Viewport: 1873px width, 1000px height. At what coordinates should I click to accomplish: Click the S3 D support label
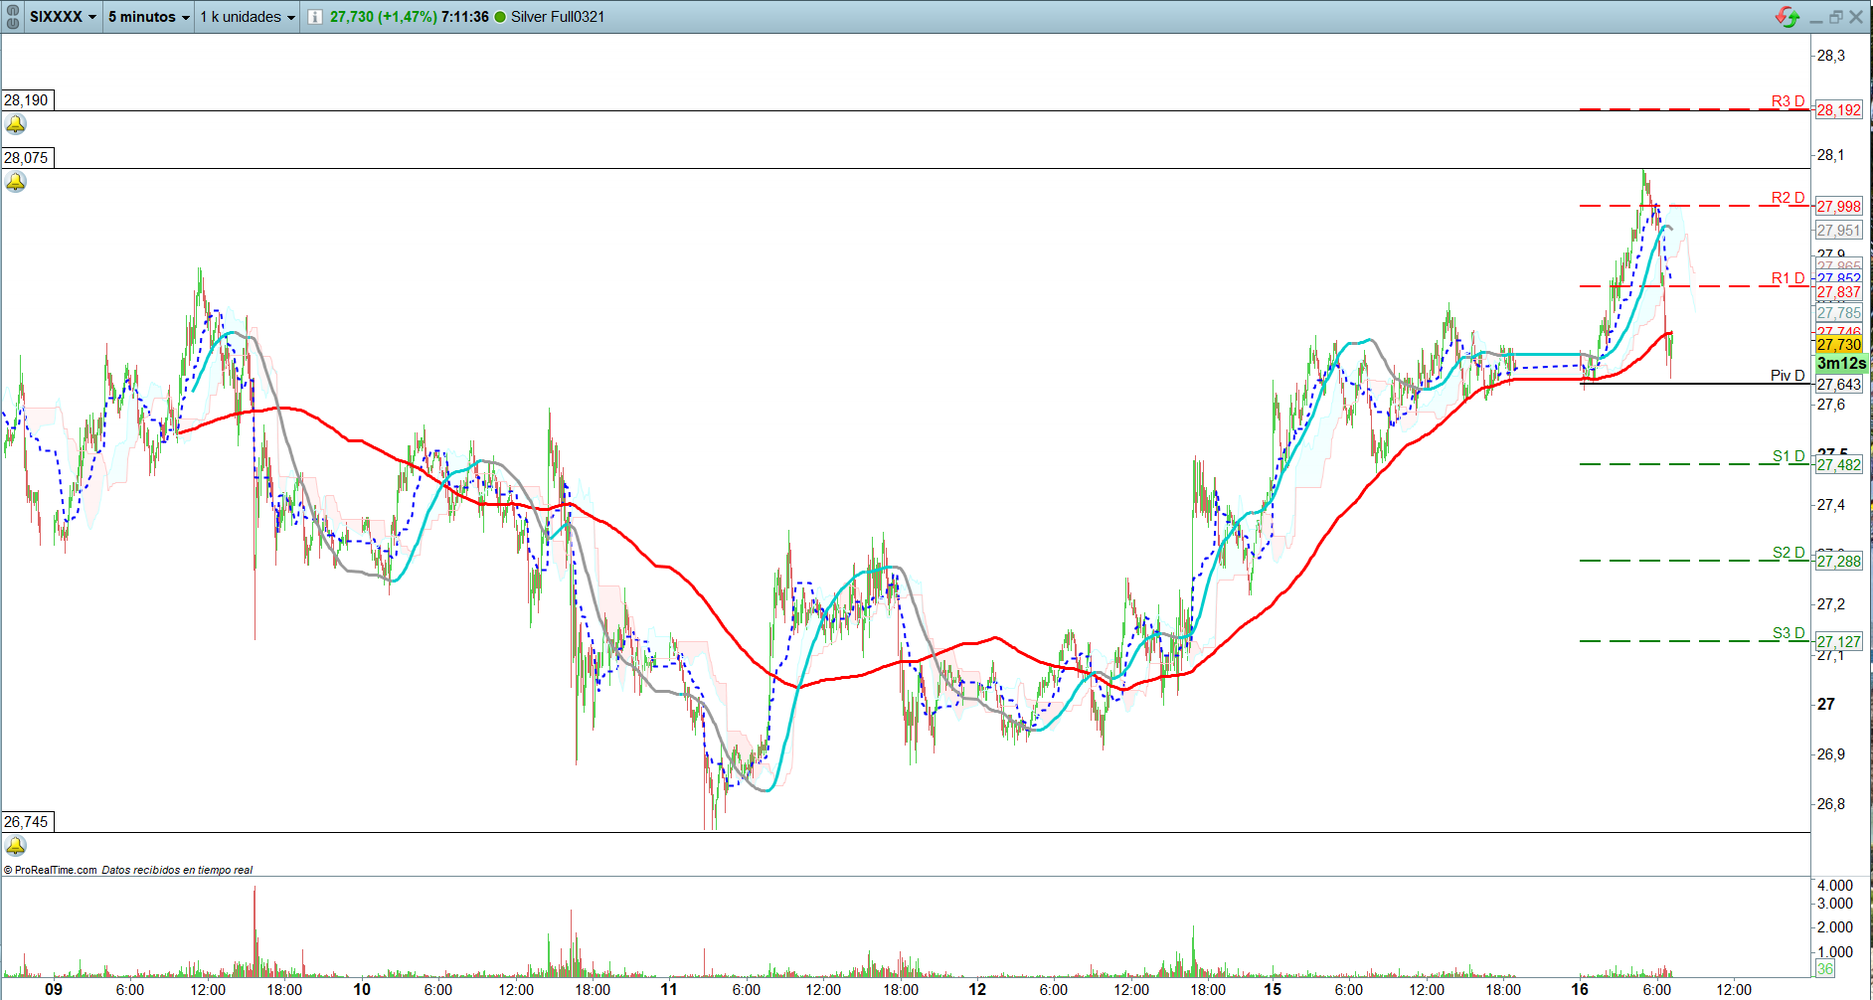coord(1789,633)
